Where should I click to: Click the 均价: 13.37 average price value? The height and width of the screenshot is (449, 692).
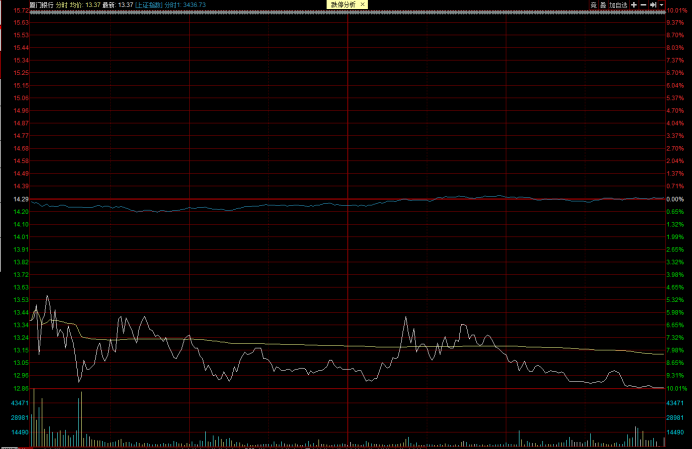[85, 5]
